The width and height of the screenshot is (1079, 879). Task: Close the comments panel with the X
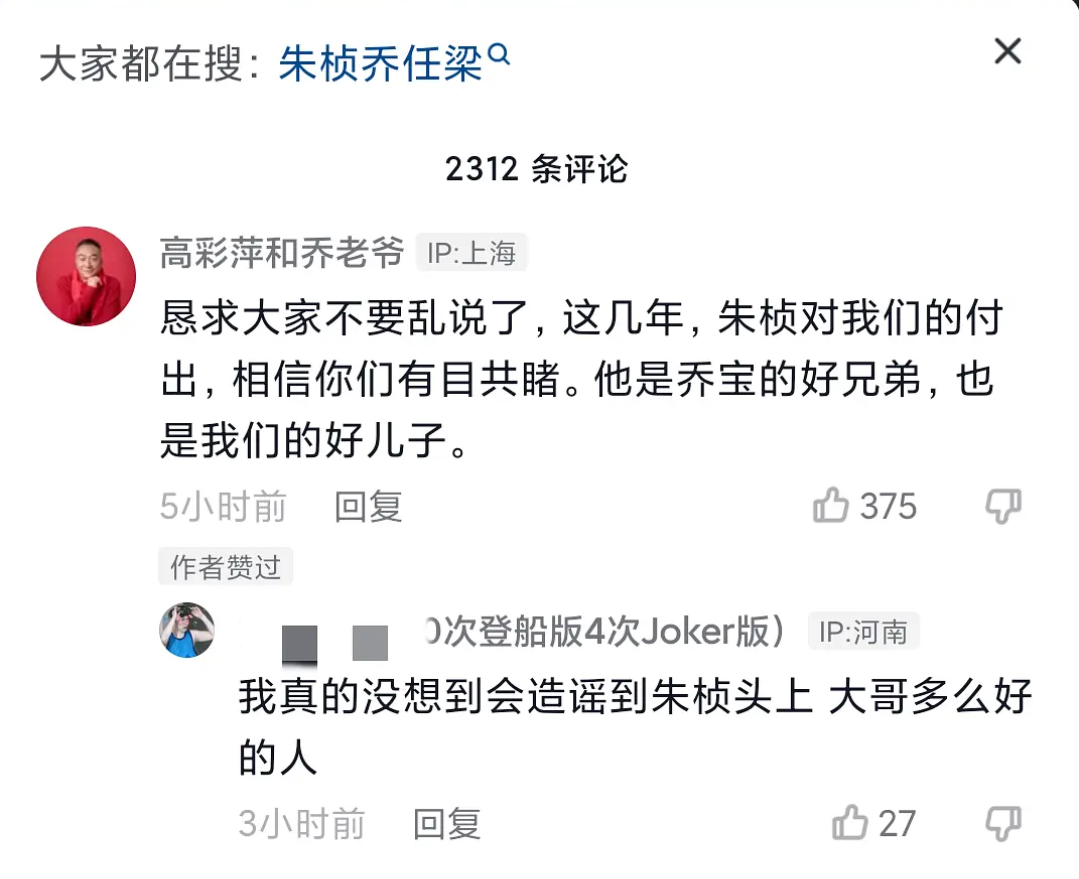pos(1007,51)
